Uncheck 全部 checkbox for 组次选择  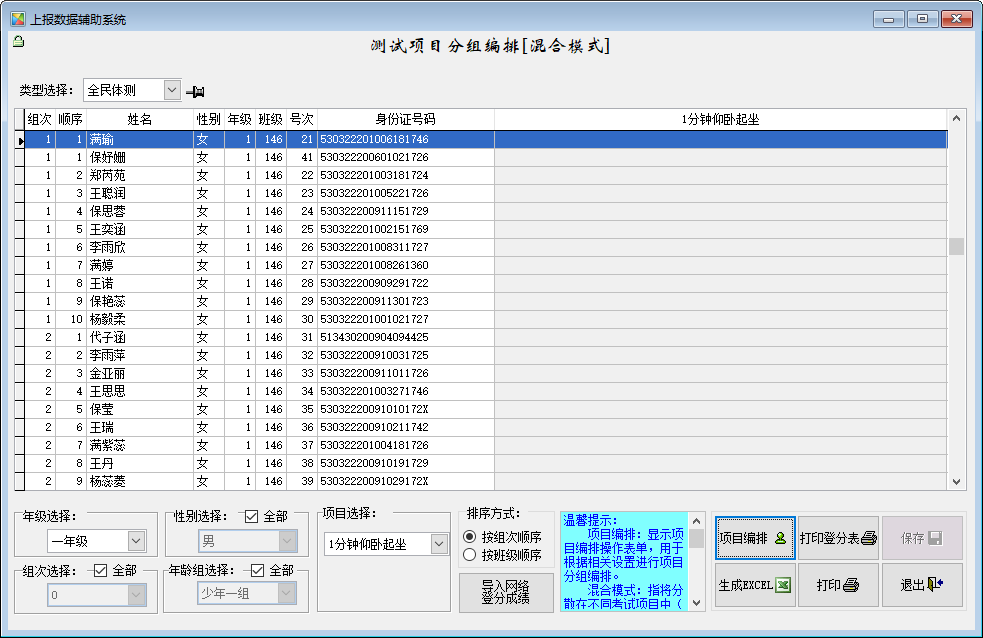pos(100,570)
